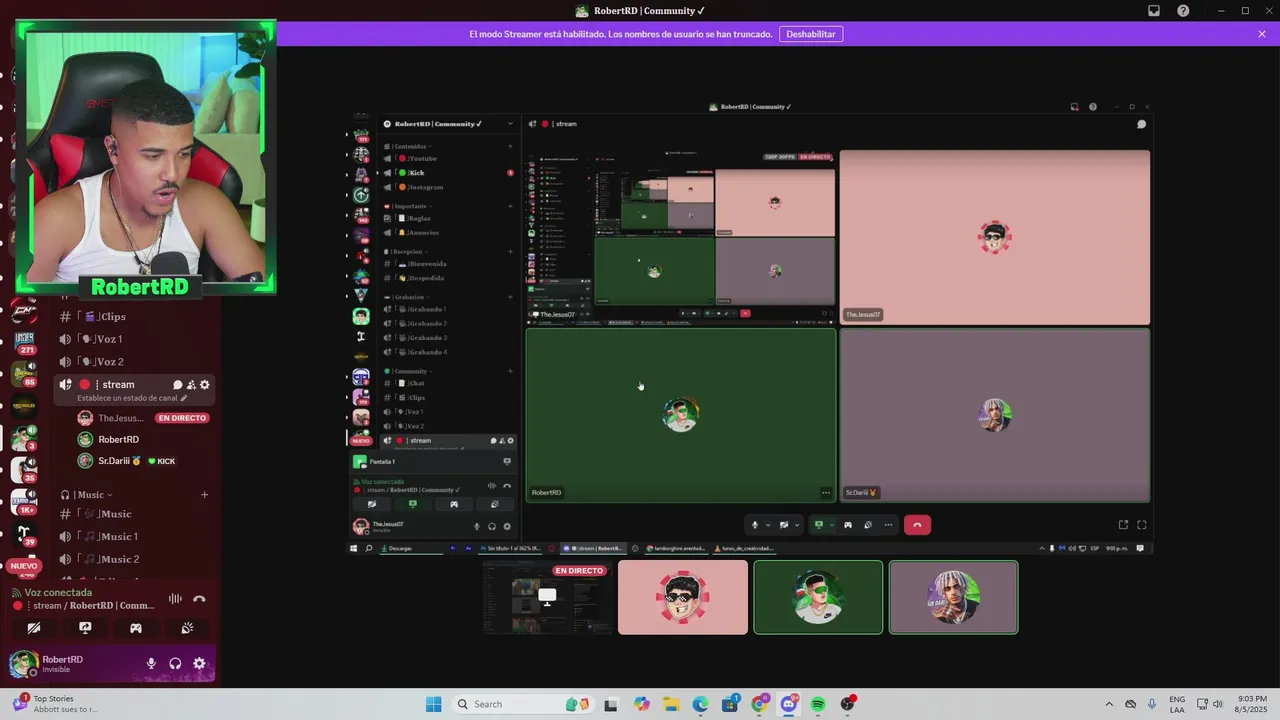This screenshot has height=720, width=1280.
Task: Open the Top Stories widget on taskbar
Action: click(56, 704)
